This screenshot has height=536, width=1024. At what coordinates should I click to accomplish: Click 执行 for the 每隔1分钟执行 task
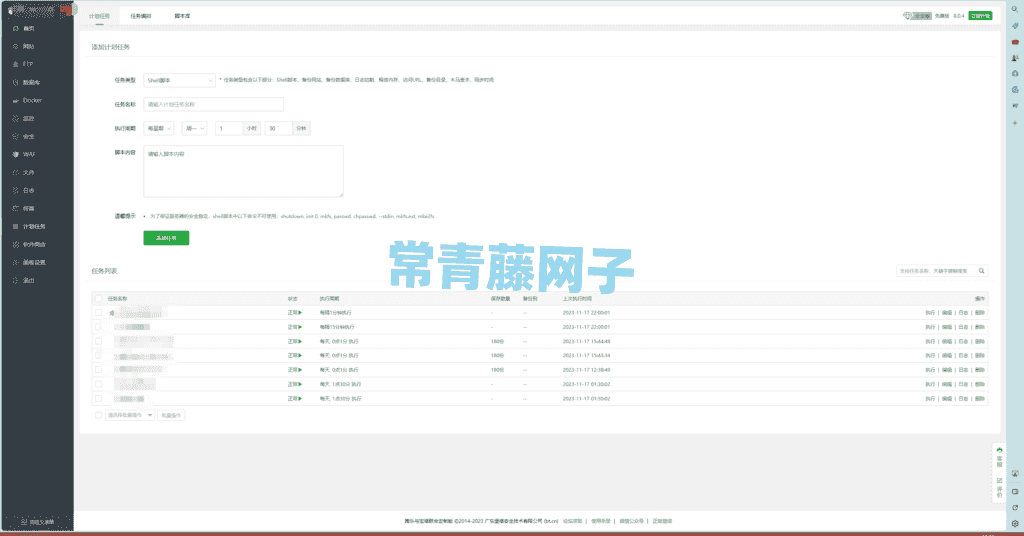tap(930, 313)
